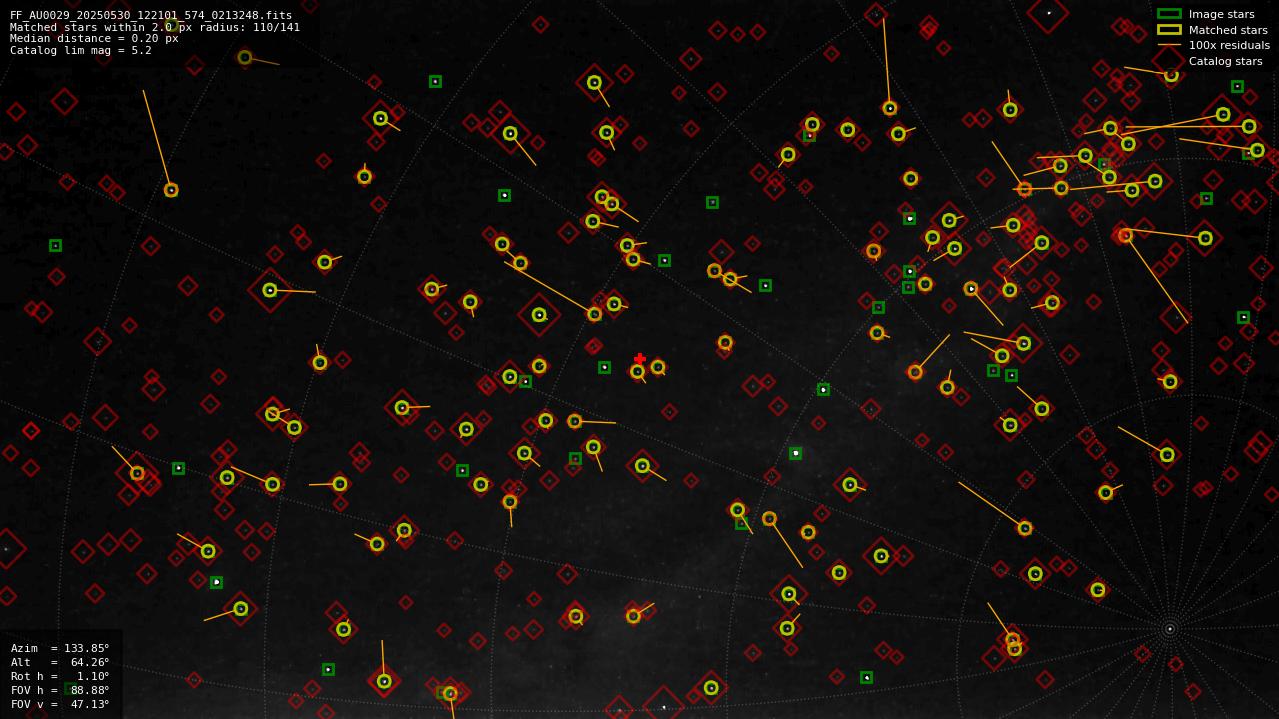Click the "Image stars" legend label

point(1221,14)
